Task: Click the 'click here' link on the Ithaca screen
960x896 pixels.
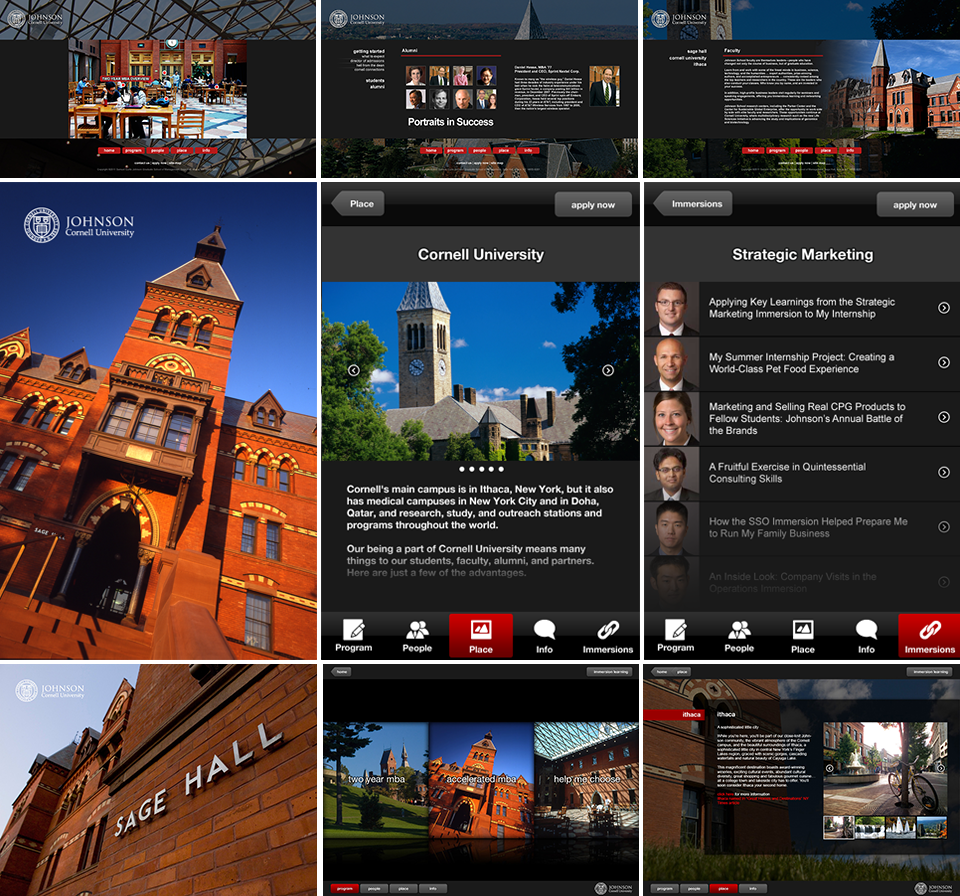Action: point(725,794)
